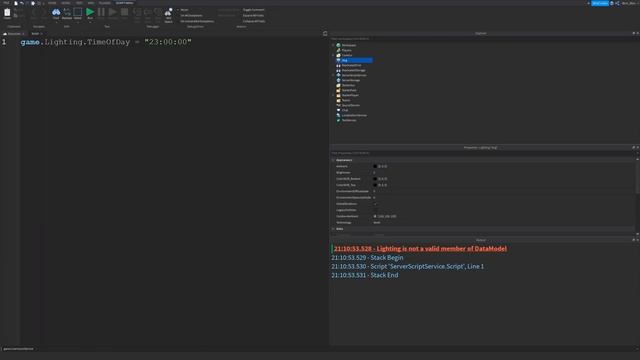
Task: Open the OutdoorAmbient color swatch
Action: coord(375,216)
